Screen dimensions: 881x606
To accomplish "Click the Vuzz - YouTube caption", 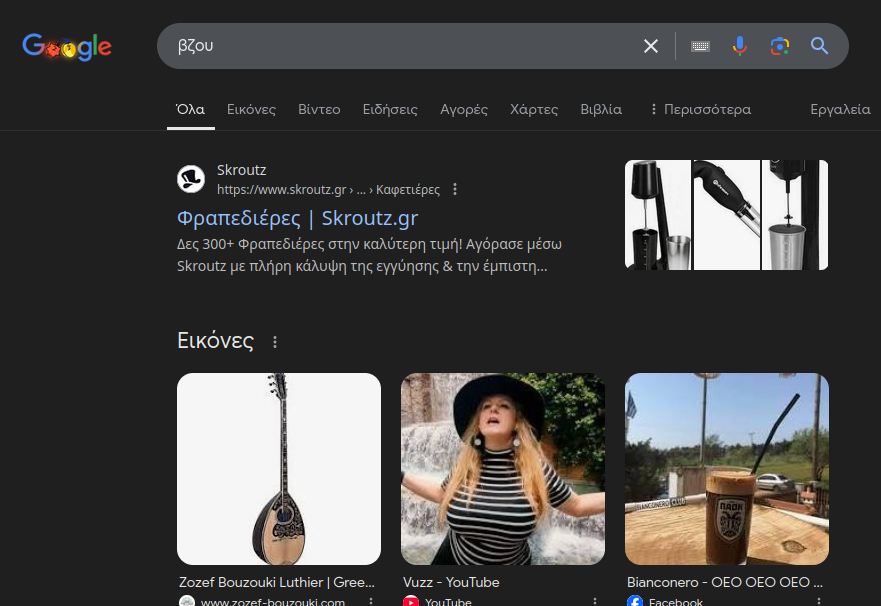I will pyautogui.click(x=451, y=582).
